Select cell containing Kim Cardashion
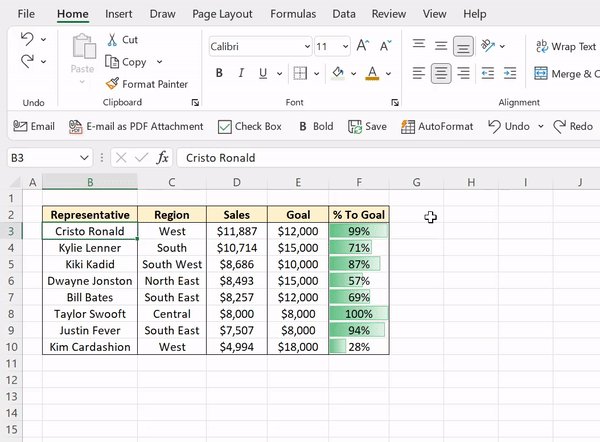The width and height of the screenshot is (600, 442). 90,347
